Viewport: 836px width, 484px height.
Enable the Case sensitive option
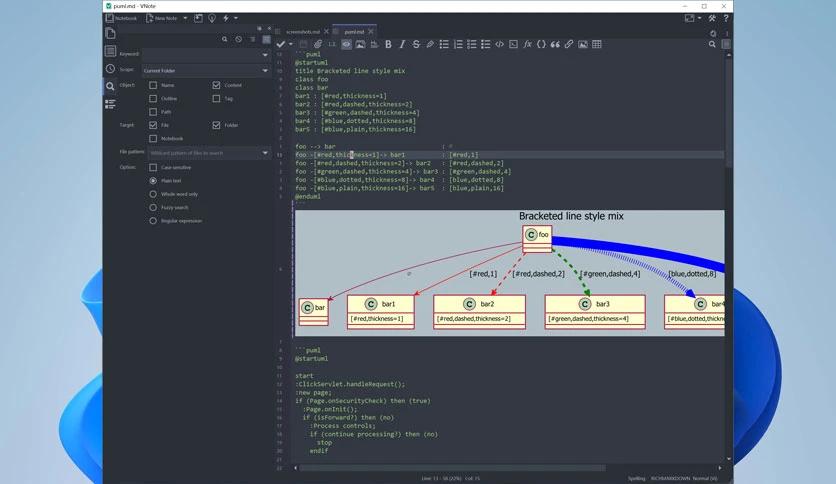[153, 167]
